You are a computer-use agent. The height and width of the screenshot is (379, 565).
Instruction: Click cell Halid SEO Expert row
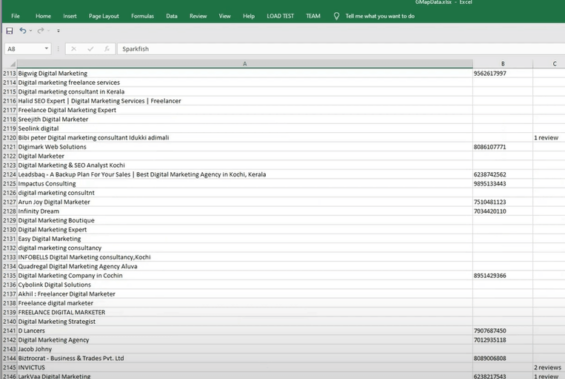pos(245,101)
